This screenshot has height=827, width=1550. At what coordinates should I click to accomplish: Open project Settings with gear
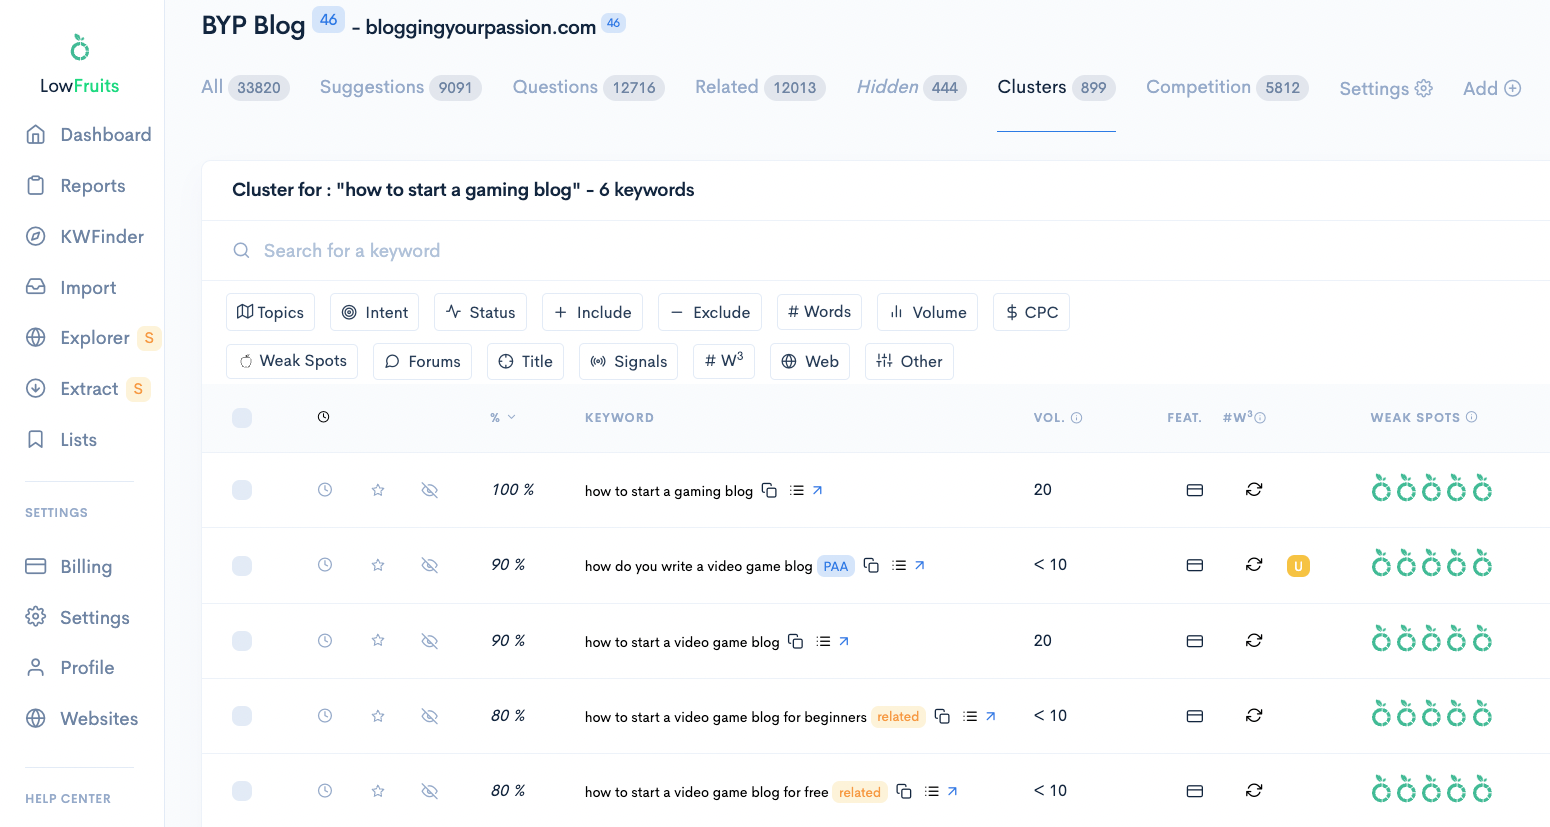tap(1386, 88)
